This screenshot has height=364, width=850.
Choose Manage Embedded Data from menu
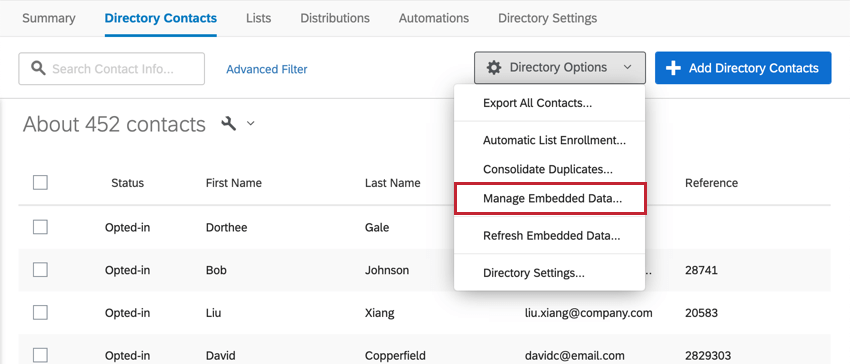click(x=550, y=199)
